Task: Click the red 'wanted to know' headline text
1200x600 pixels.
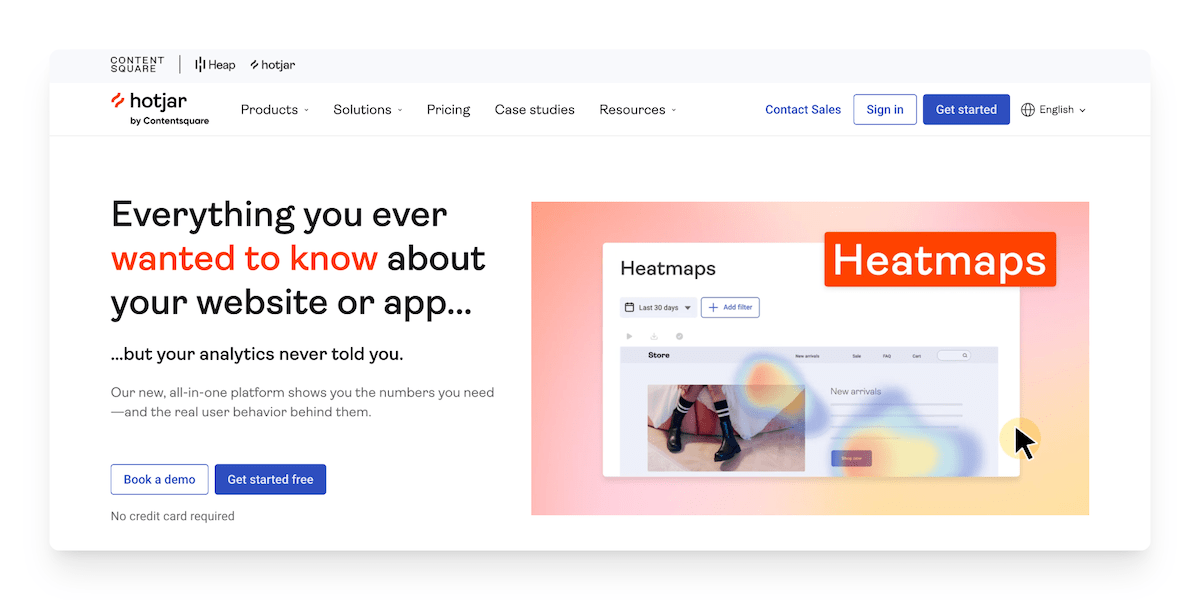Action: pyautogui.click(x=244, y=258)
